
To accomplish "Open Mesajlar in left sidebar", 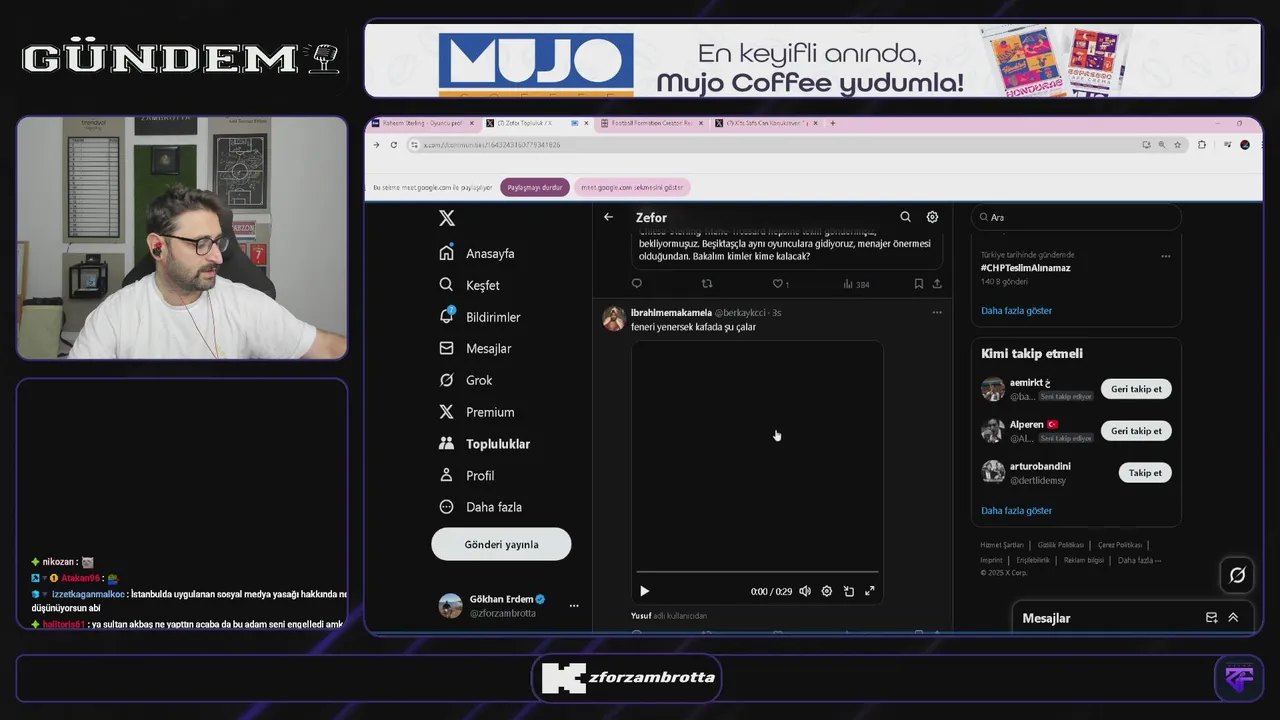I will (x=475, y=348).
